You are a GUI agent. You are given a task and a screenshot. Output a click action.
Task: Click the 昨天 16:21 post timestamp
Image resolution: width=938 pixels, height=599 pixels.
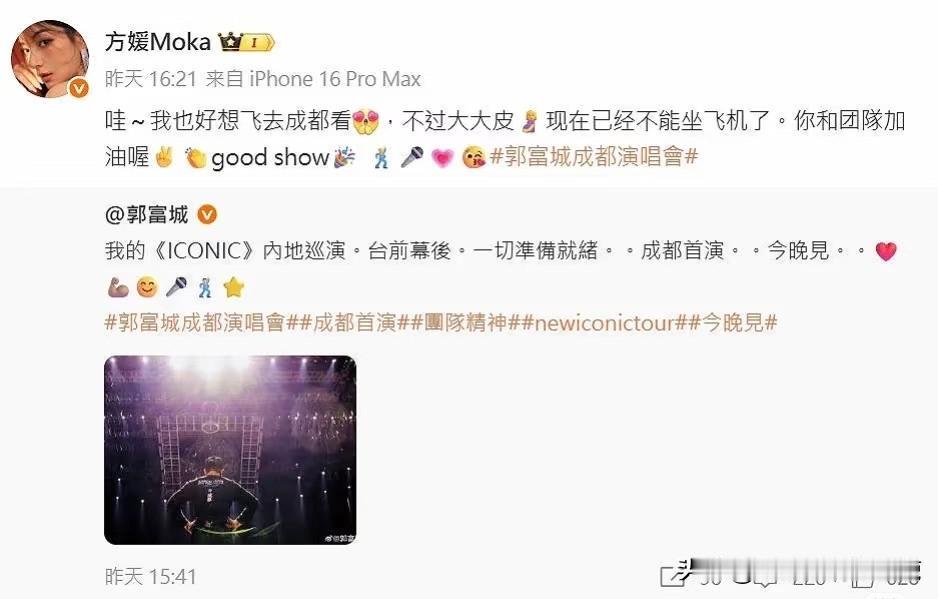coord(151,79)
